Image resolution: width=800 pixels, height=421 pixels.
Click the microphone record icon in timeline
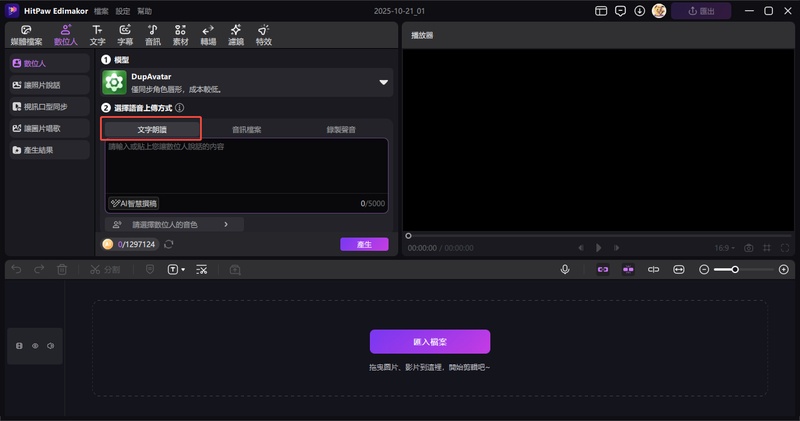click(565, 269)
